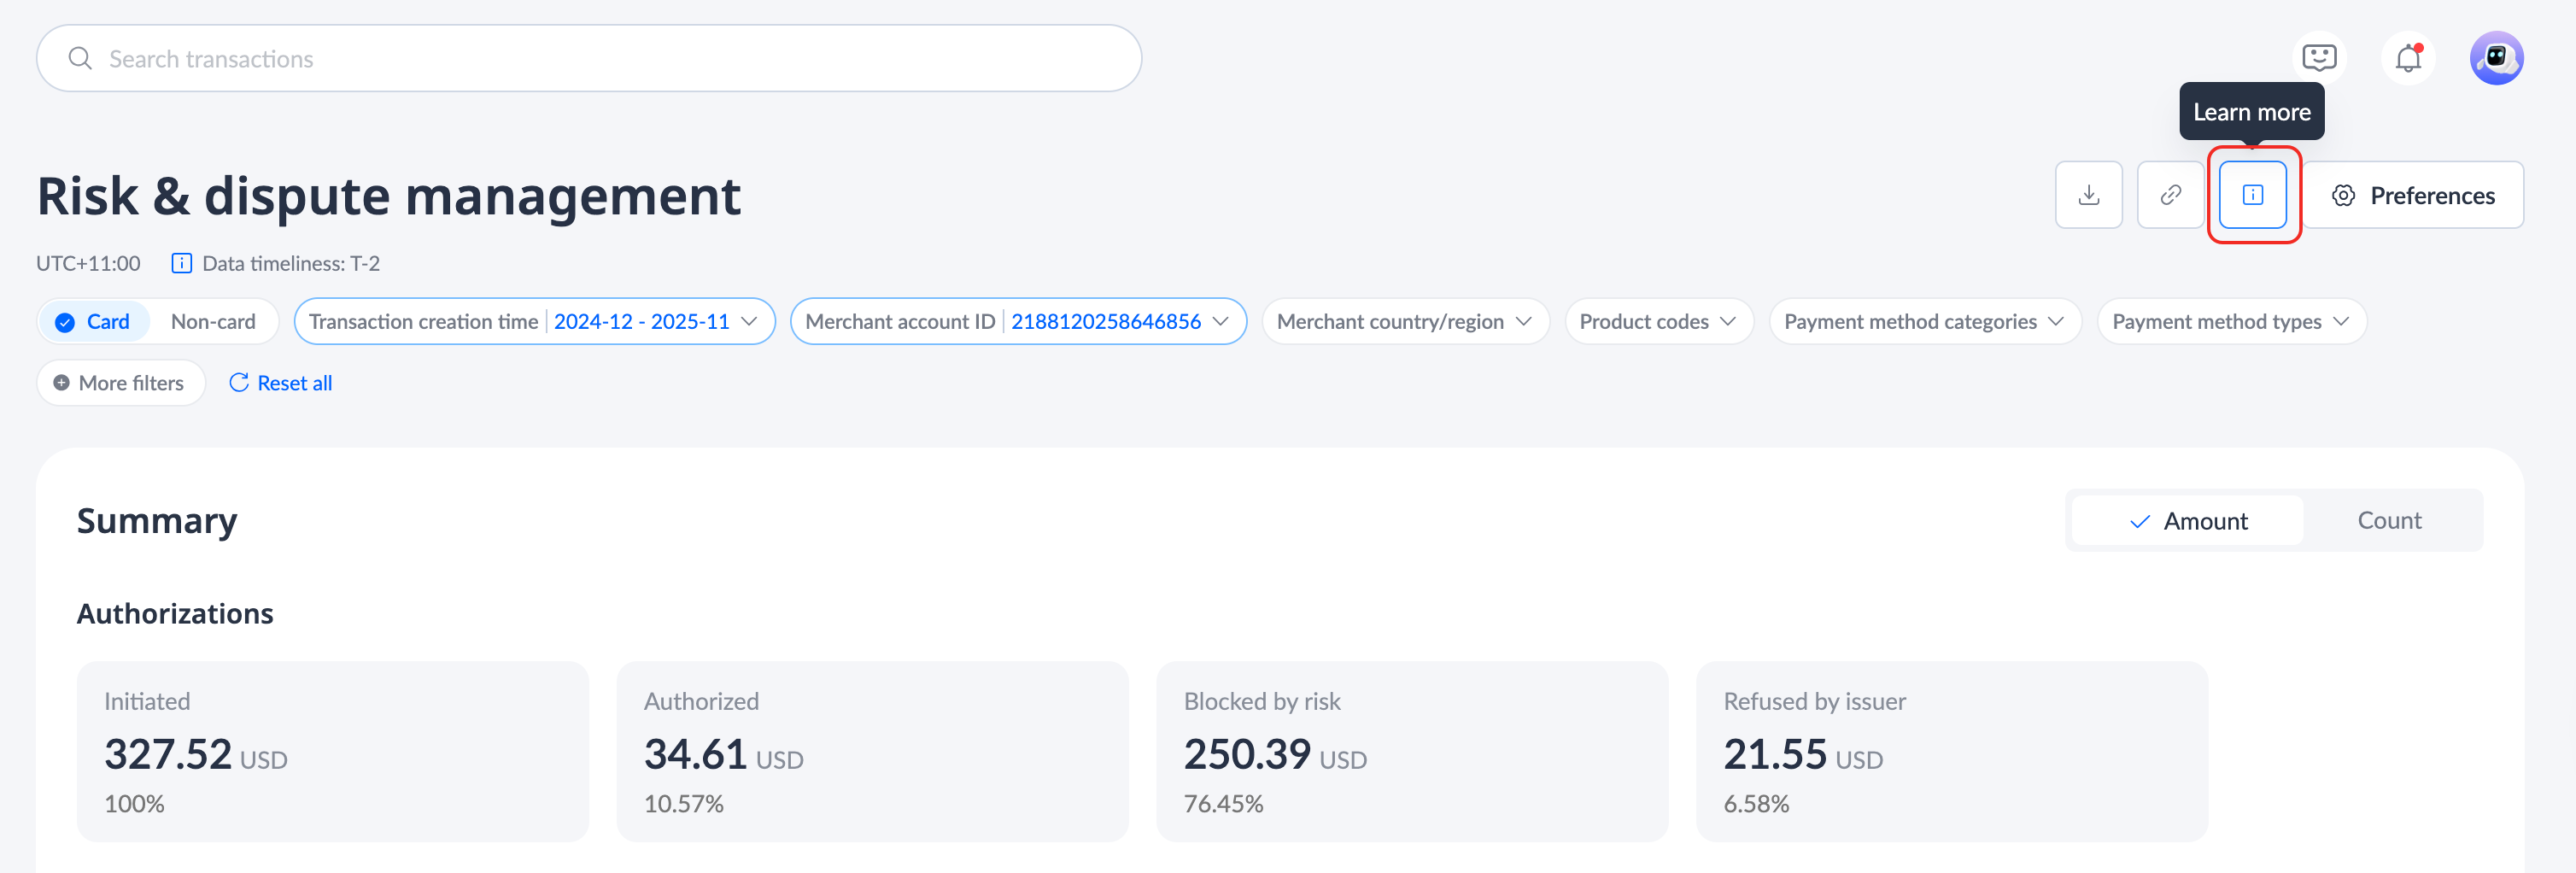
Task: Click the search magnifier icon
Action: coord(80,59)
